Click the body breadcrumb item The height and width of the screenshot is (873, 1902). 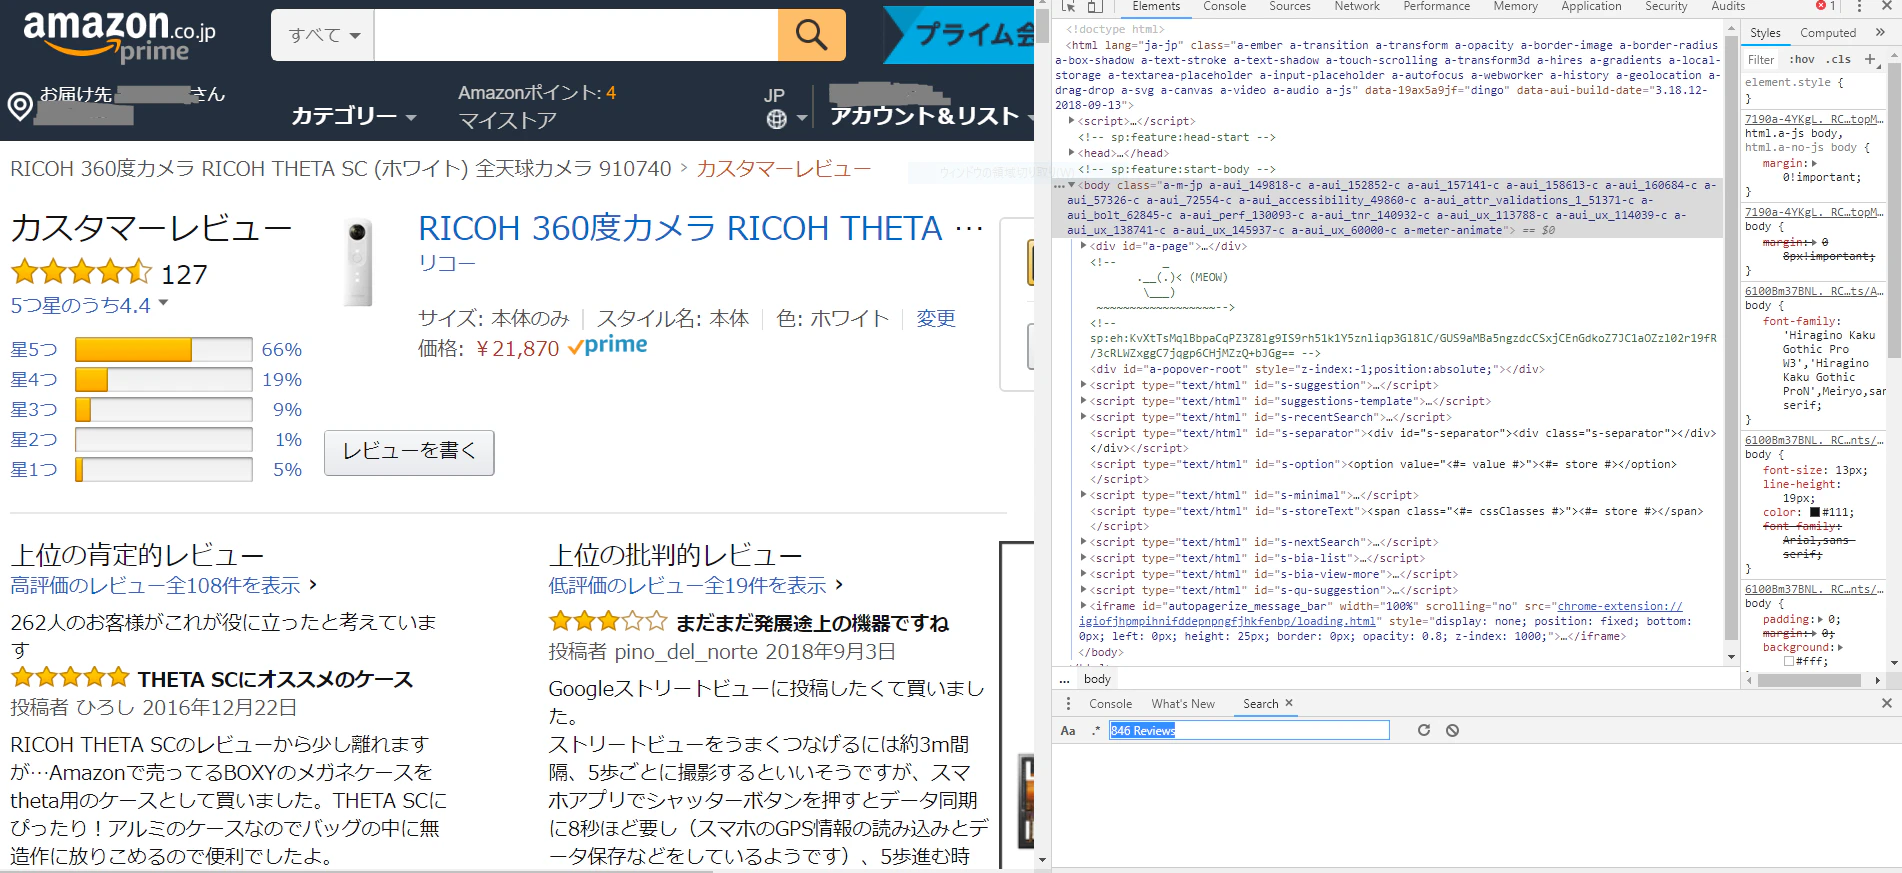coord(1097,679)
